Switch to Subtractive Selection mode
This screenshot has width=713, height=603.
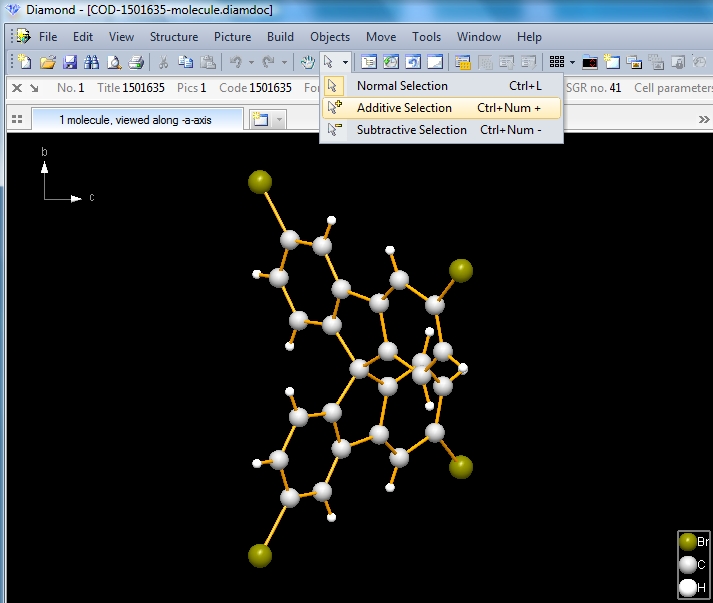[411, 130]
